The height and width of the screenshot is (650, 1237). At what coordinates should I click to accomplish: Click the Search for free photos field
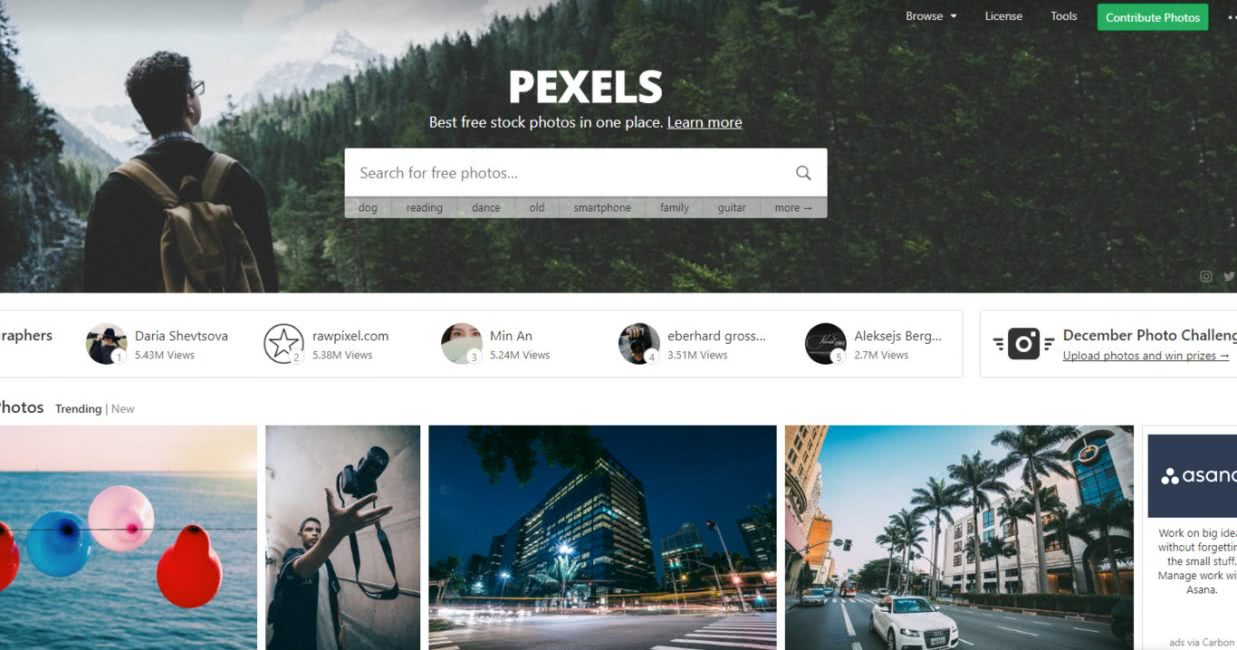coord(570,173)
